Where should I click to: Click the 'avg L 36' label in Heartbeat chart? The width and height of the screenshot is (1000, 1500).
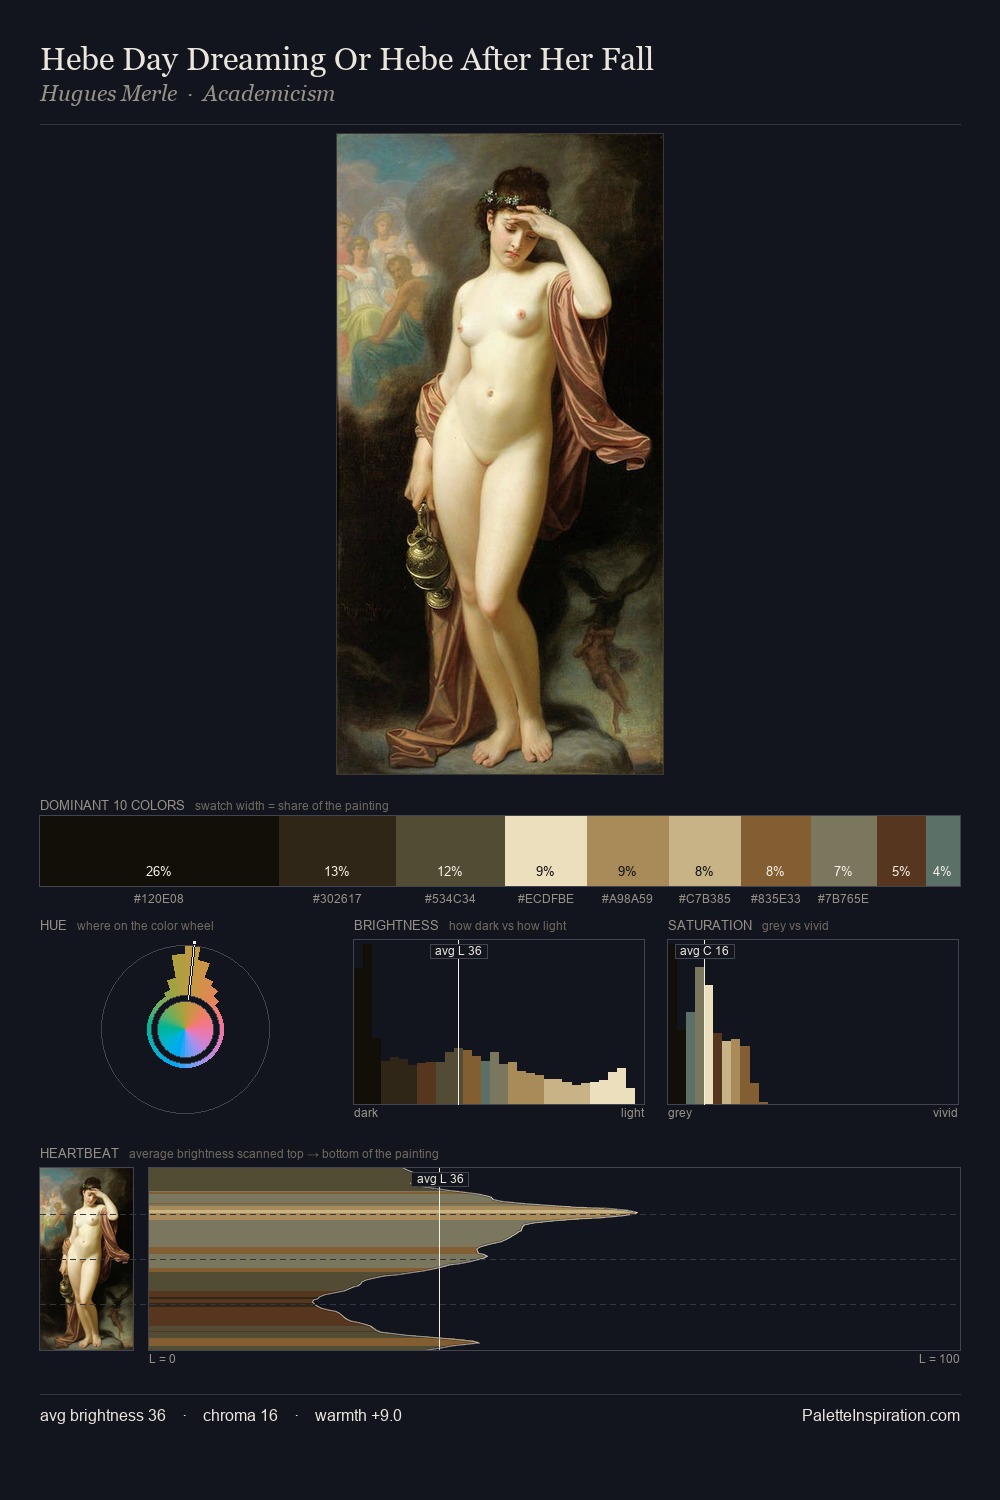tap(440, 1179)
